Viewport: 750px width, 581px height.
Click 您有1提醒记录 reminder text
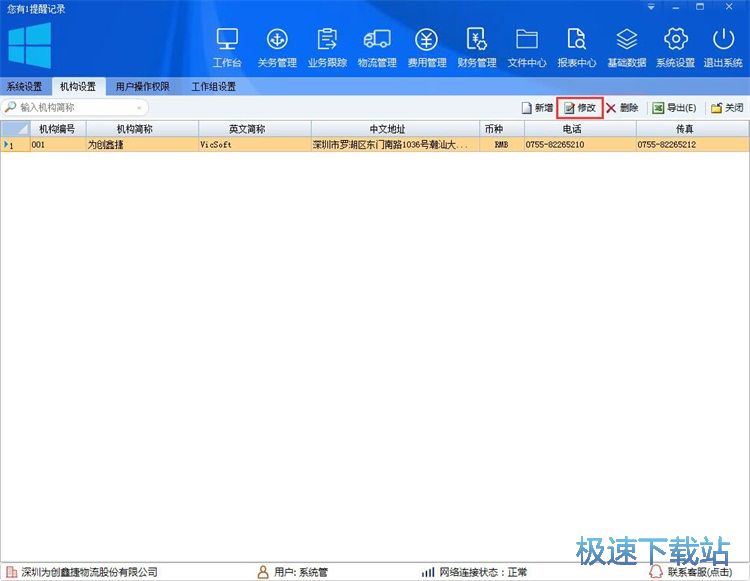pyautogui.click(x=36, y=9)
